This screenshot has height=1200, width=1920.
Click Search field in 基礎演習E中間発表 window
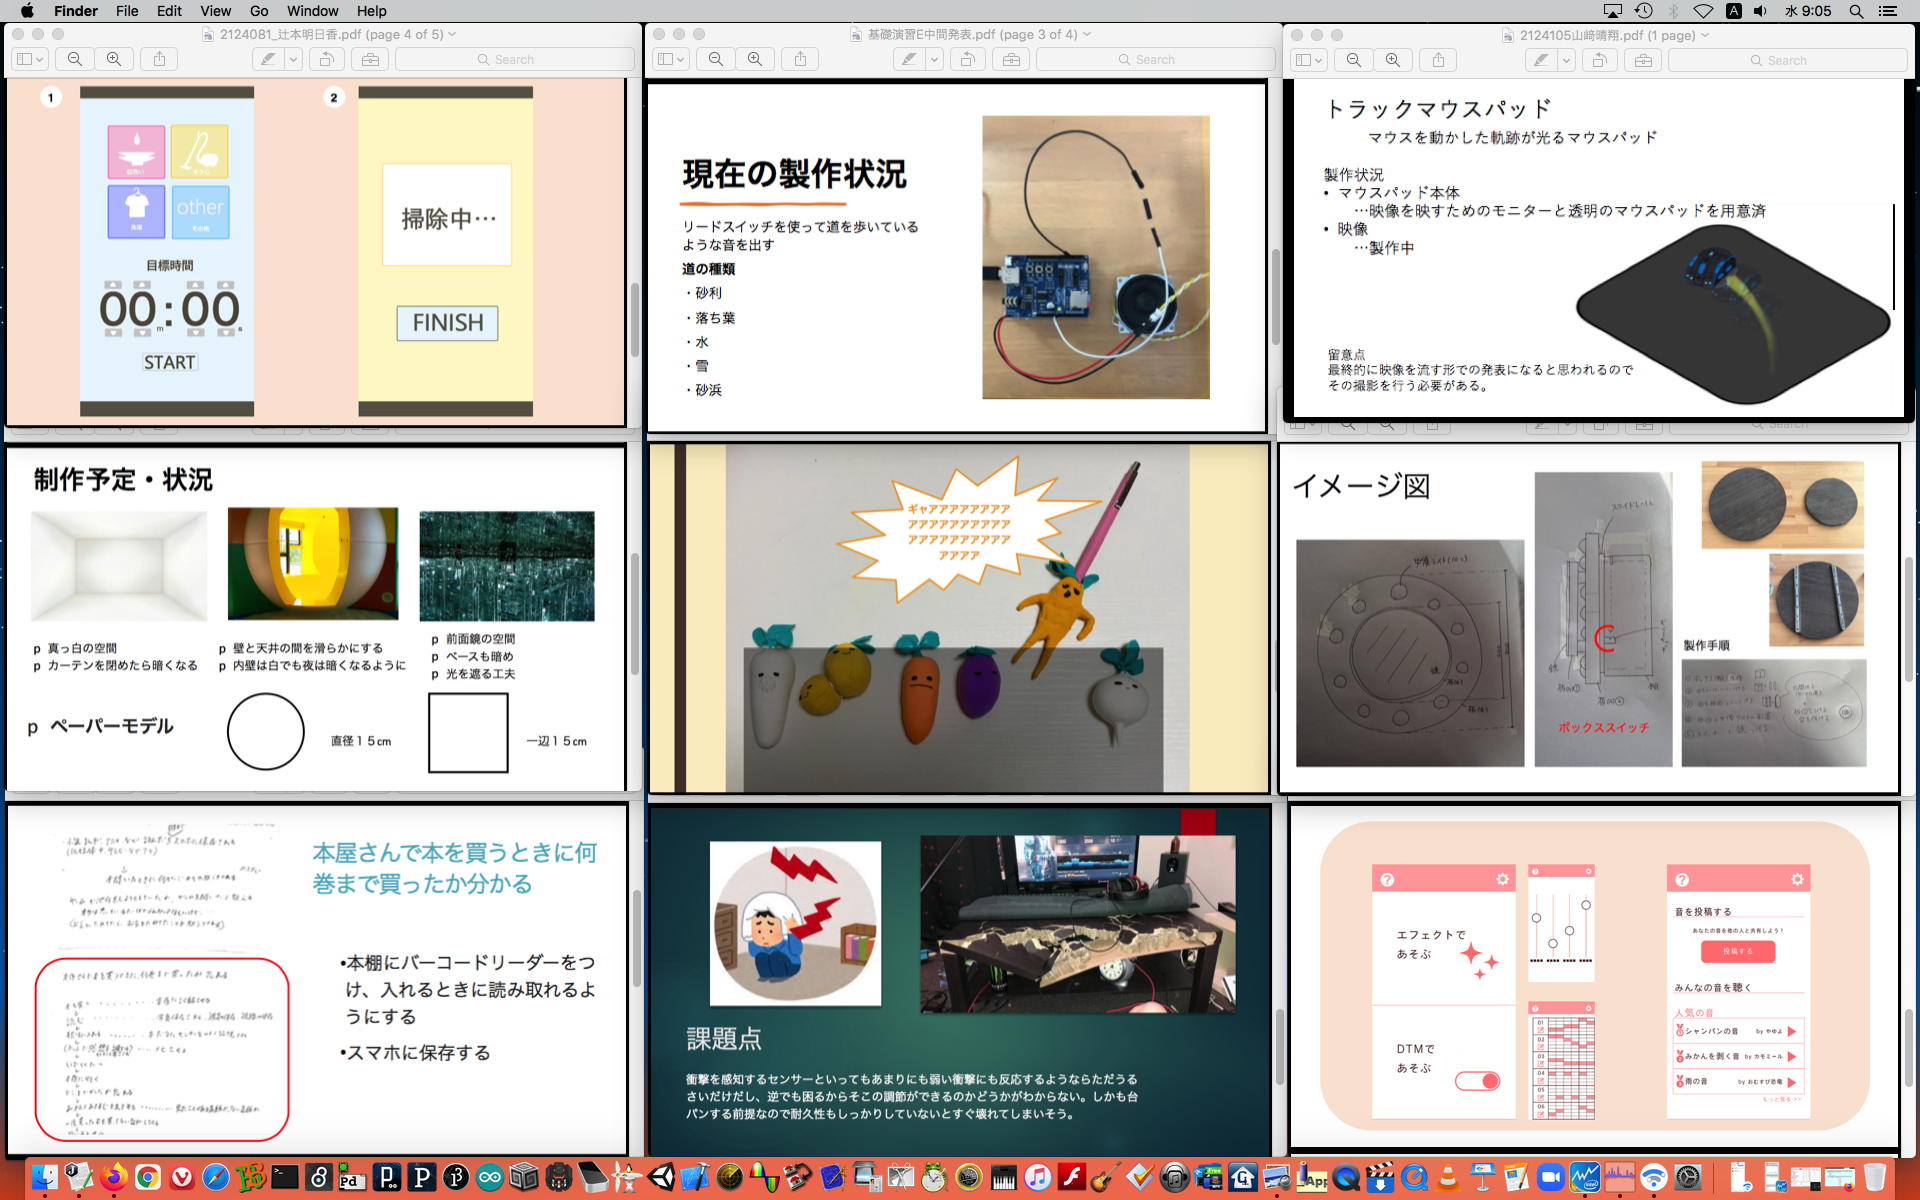[1155, 60]
